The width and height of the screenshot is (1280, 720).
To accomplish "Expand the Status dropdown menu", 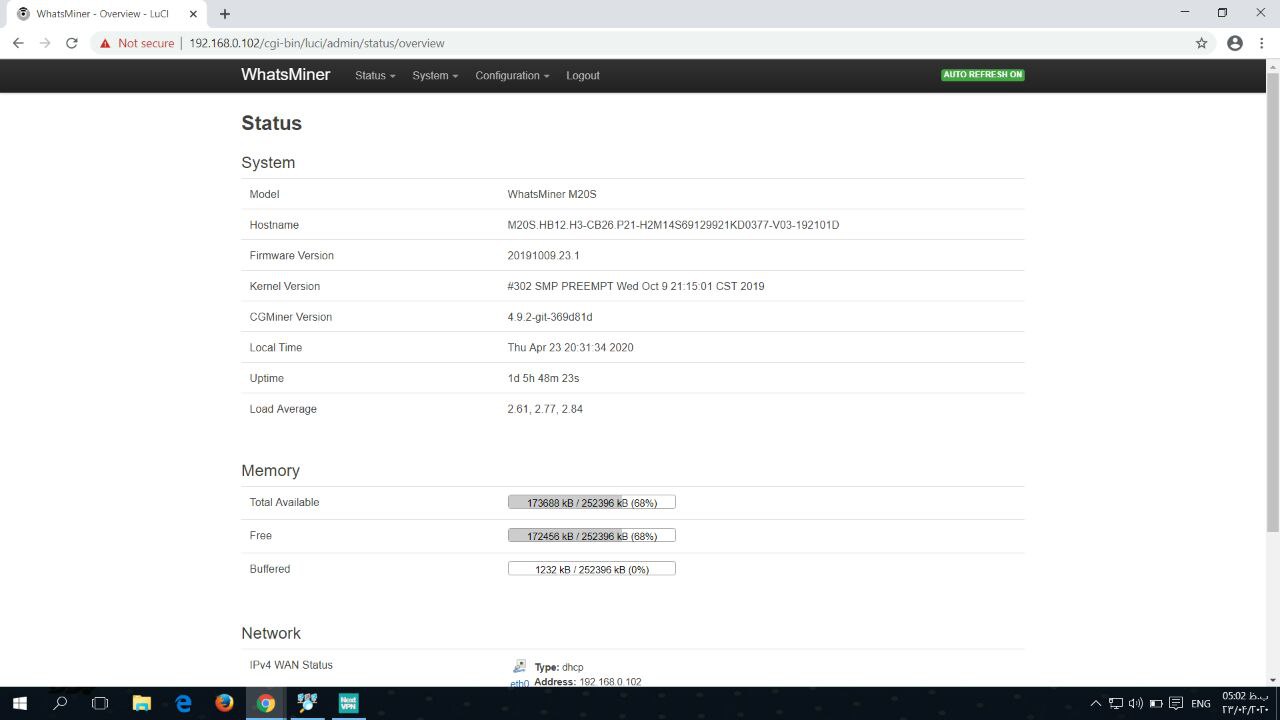I will tap(375, 75).
